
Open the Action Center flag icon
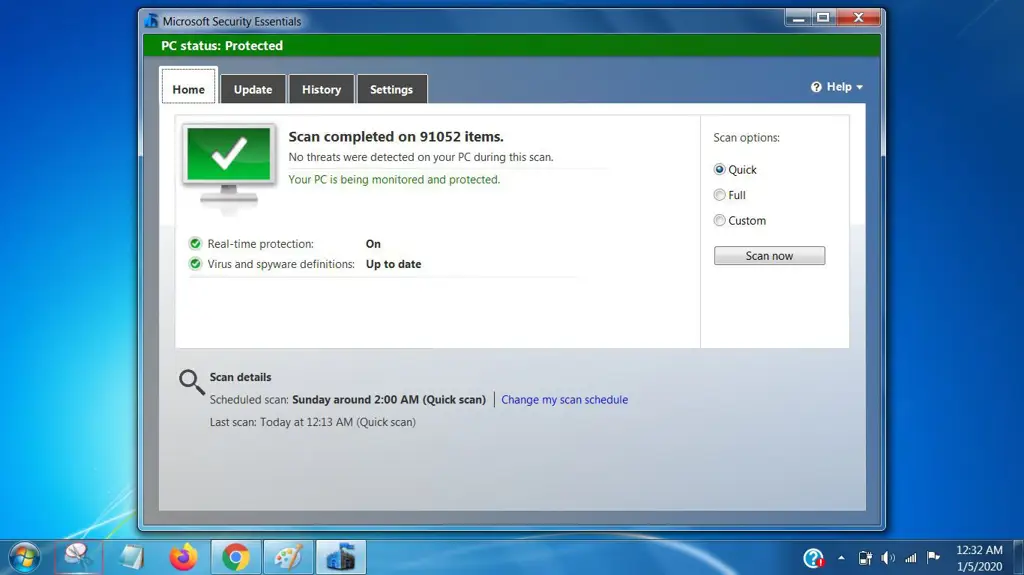933,557
